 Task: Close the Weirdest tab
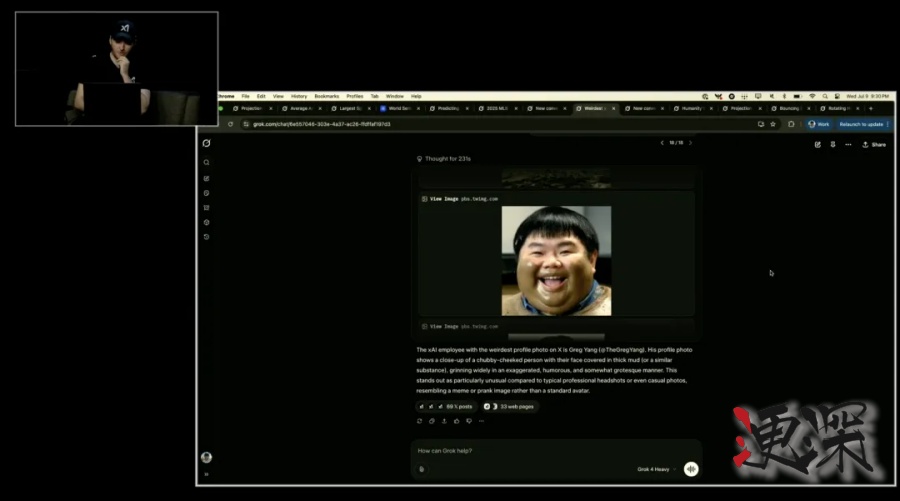pyautogui.click(x=614, y=108)
